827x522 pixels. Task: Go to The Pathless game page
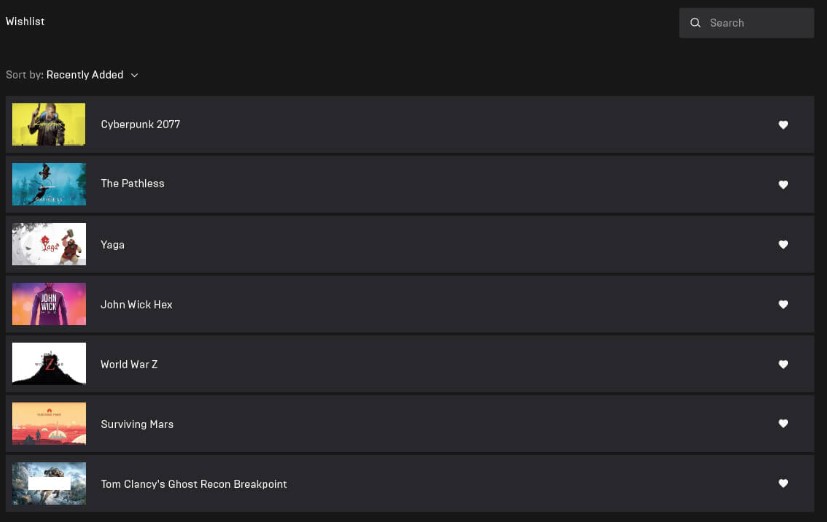point(132,183)
